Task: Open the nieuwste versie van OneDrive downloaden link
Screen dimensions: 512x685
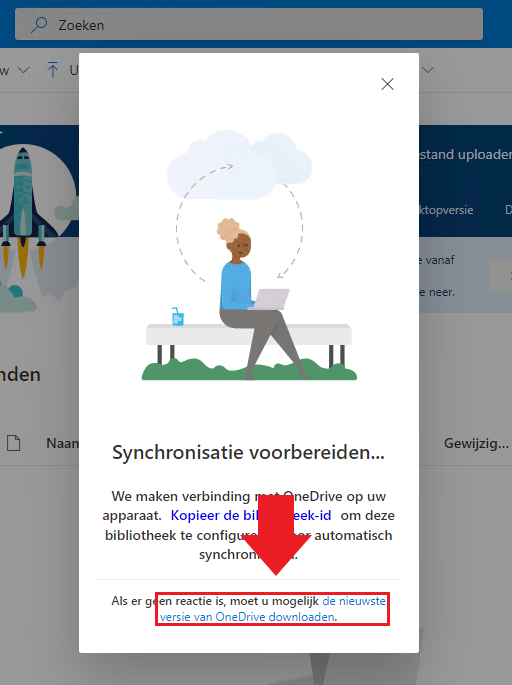Action: [273, 609]
